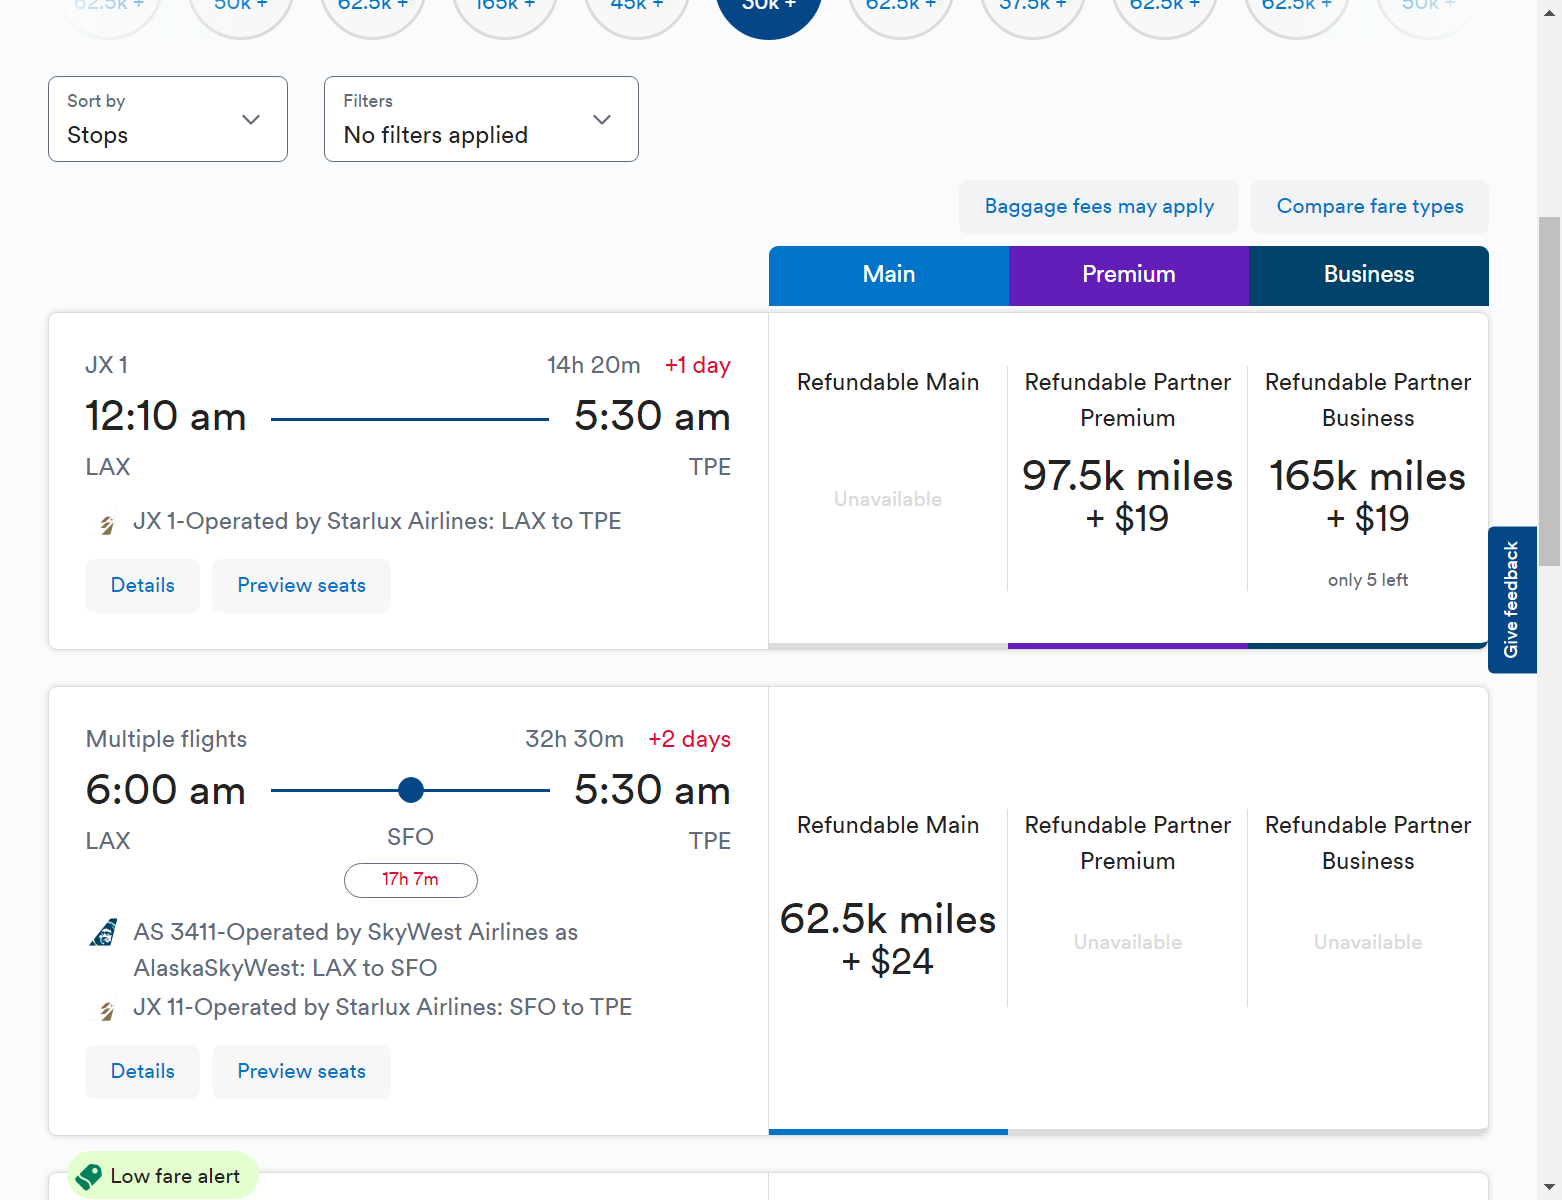
Task: Preview seats for the LAX–SFO–TPE itinerary
Action: (301, 1072)
